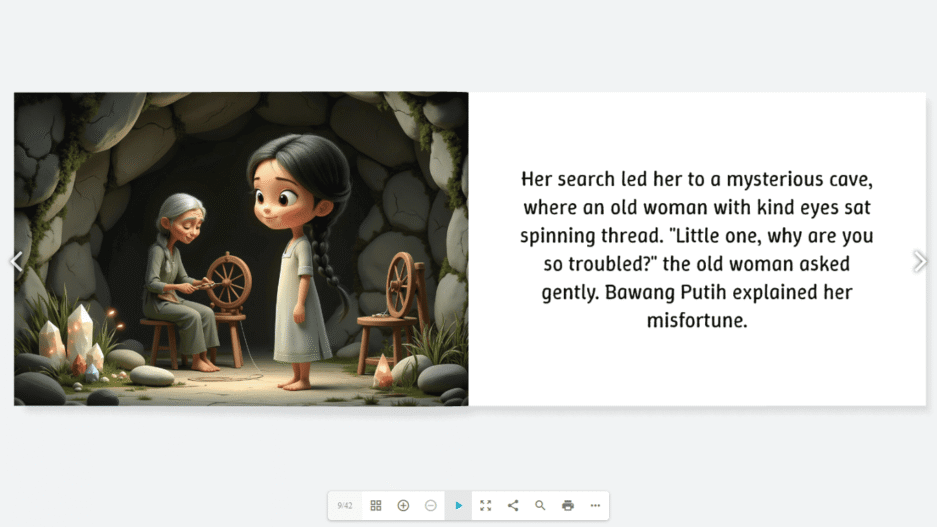Viewport: 937px width, 527px height.
Task: Click the story text page
Action: (x=697, y=249)
